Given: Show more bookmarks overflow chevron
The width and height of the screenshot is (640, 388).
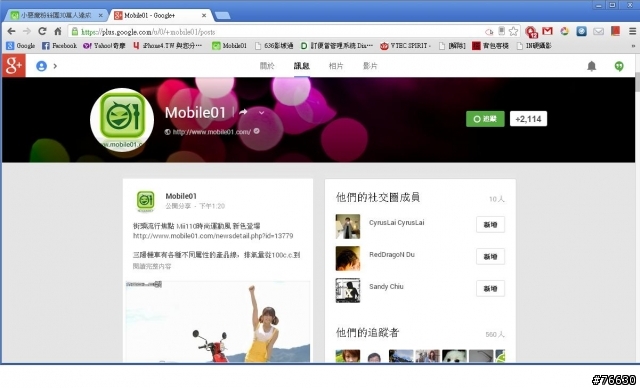Looking at the screenshot, I should (633, 46).
